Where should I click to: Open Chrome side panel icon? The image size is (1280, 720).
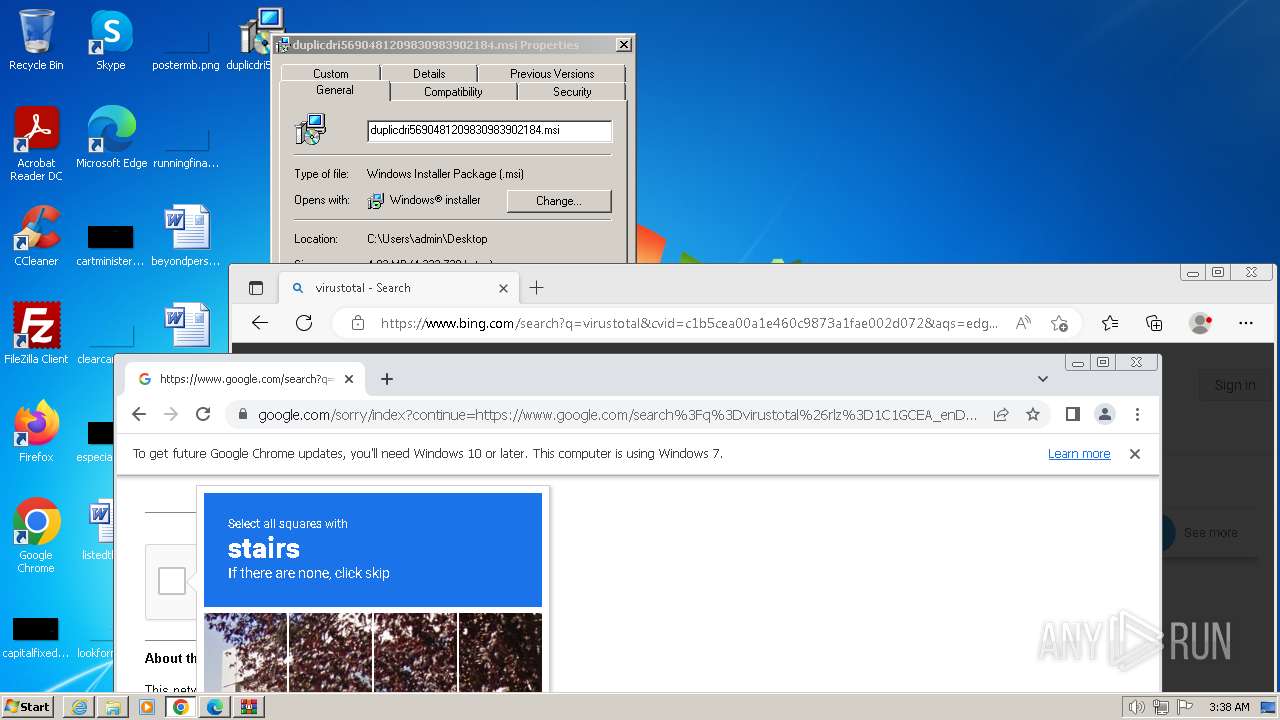click(1073, 414)
